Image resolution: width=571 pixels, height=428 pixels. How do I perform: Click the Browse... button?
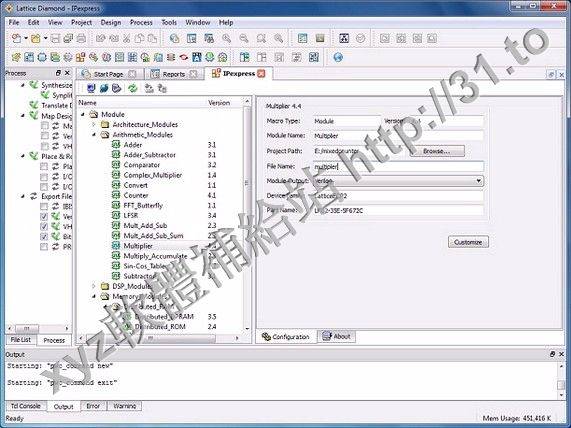coord(437,151)
